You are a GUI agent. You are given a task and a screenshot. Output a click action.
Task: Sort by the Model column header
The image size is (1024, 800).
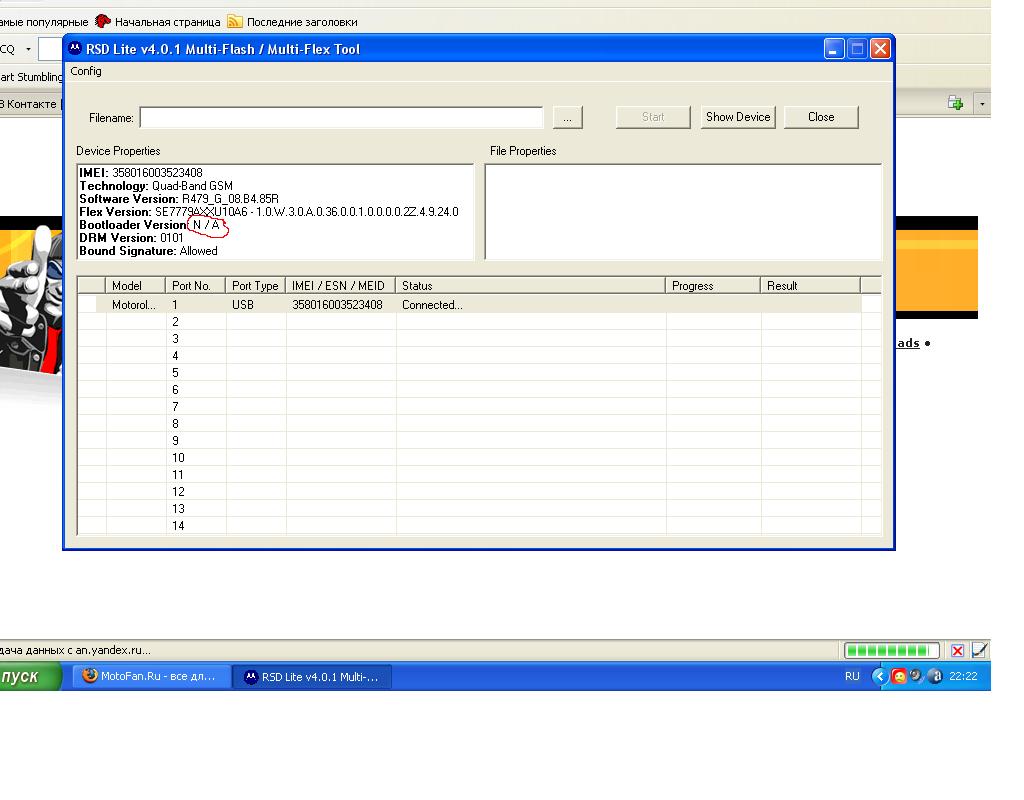click(x=135, y=285)
